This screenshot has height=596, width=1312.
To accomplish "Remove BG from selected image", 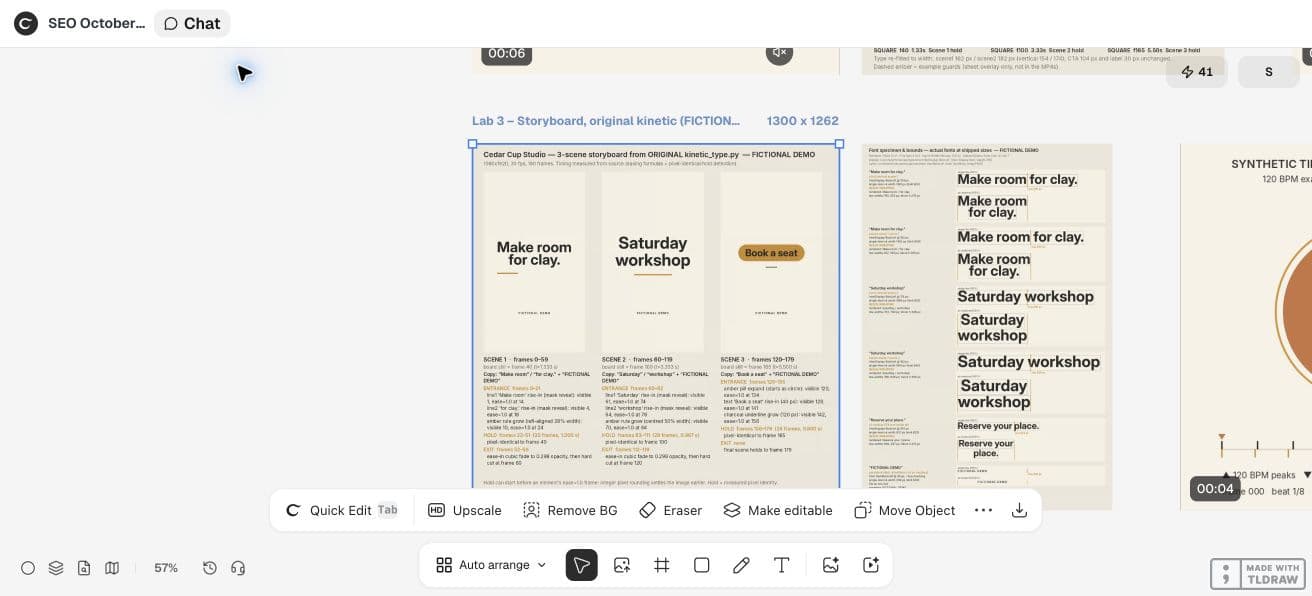I will [570, 510].
